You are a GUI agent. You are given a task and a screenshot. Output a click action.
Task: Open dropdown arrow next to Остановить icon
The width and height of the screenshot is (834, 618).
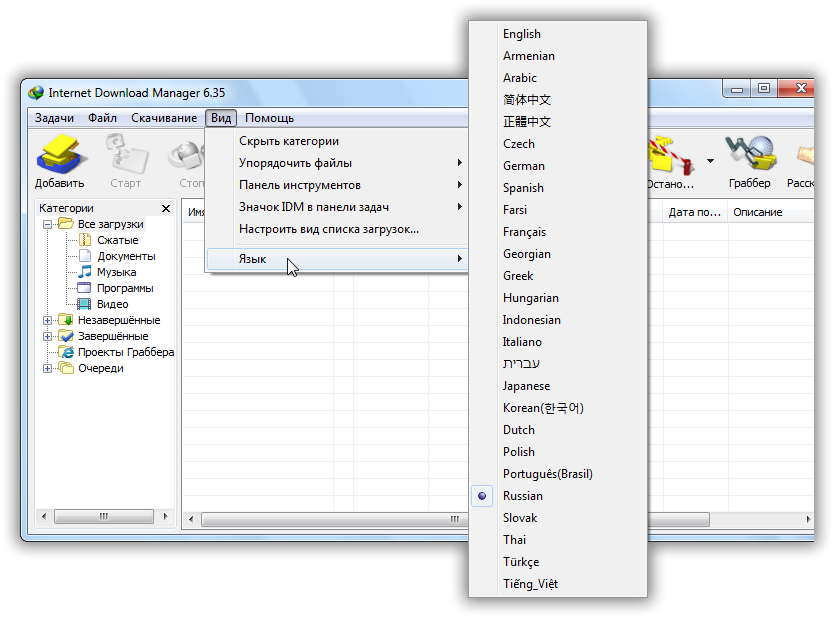(x=711, y=161)
